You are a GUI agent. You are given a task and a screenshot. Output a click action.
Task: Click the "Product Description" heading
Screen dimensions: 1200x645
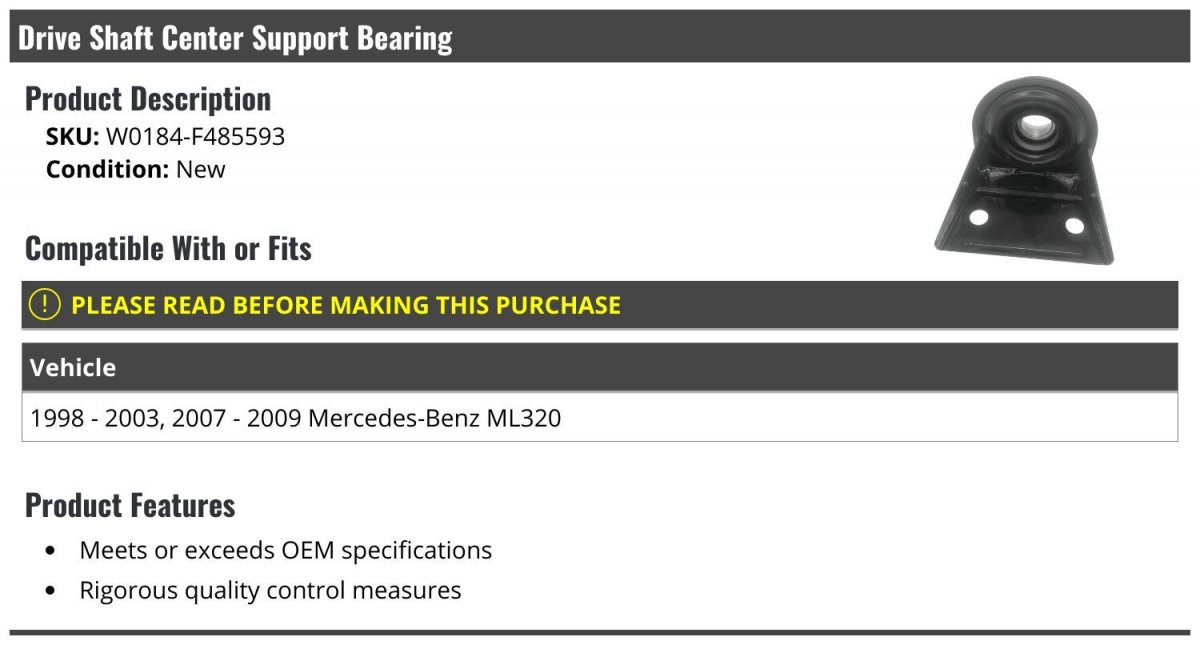click(148, 99)
